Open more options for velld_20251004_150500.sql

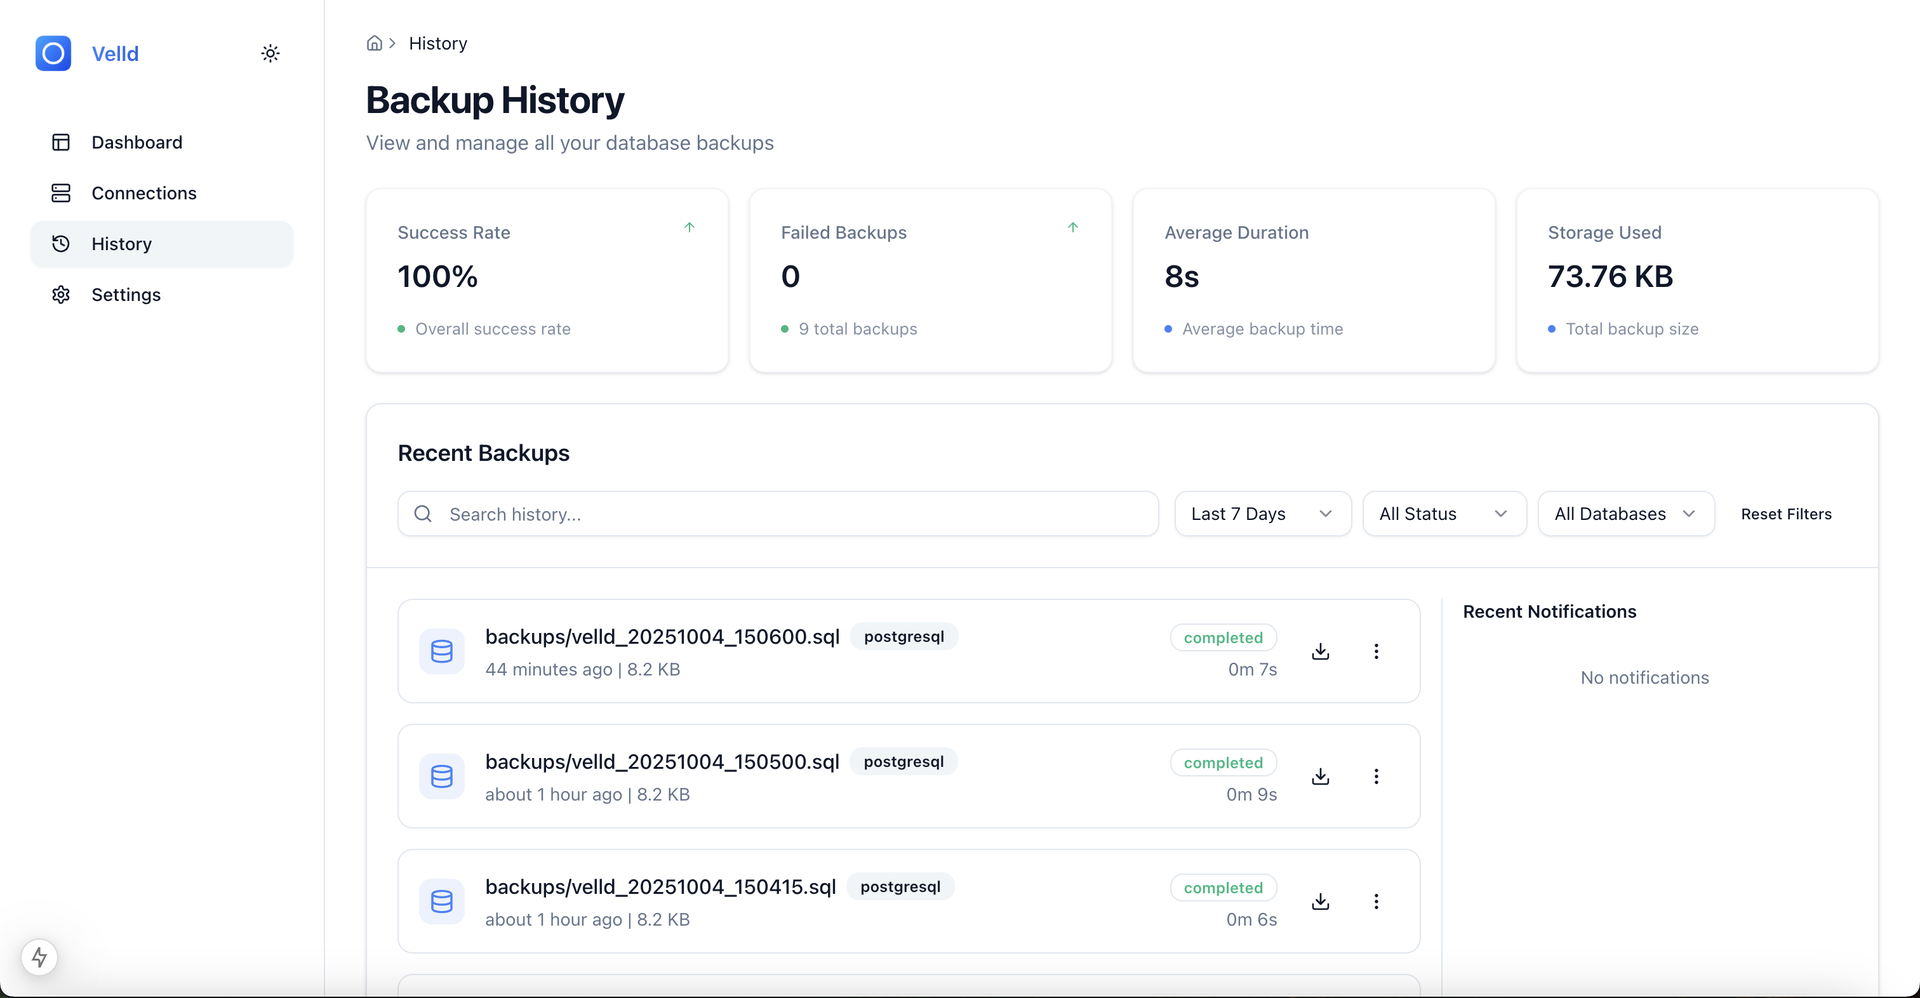(1376, 776)
